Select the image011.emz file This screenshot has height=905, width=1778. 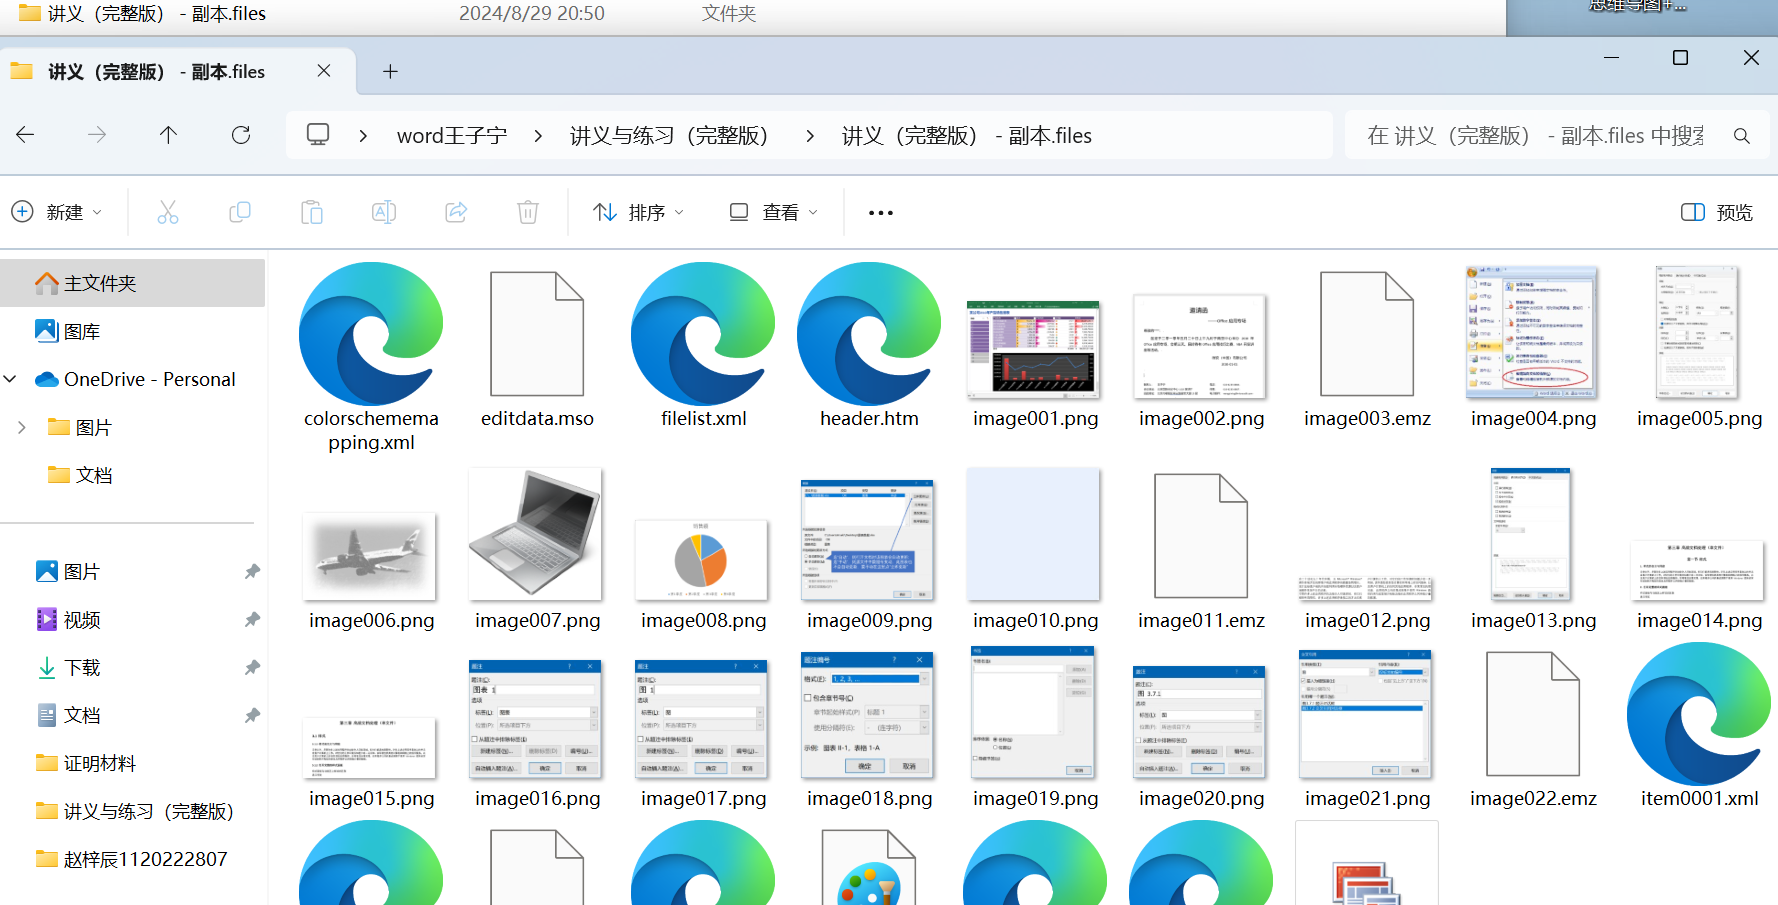click(x=1201, y=536)
